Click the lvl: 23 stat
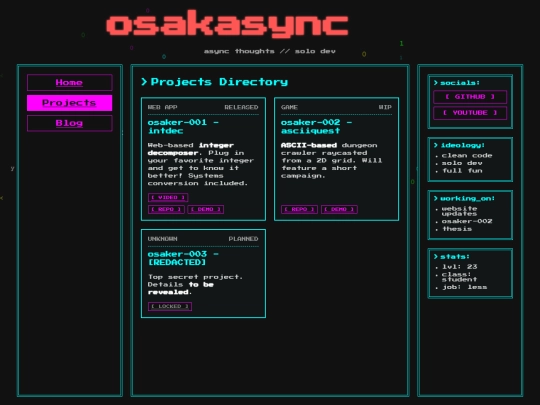Image resolution: width=540 pixels, height=405 pixels. click(459, 267)
